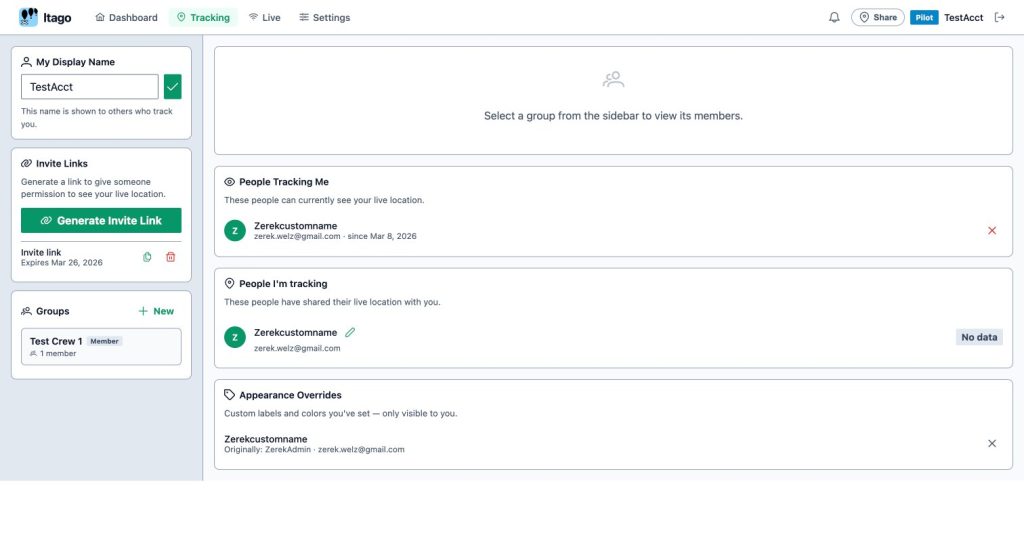This screenshot has height=543, width=1024.
Task: Click the Pilot badge
Action: [x=924, y=17]
